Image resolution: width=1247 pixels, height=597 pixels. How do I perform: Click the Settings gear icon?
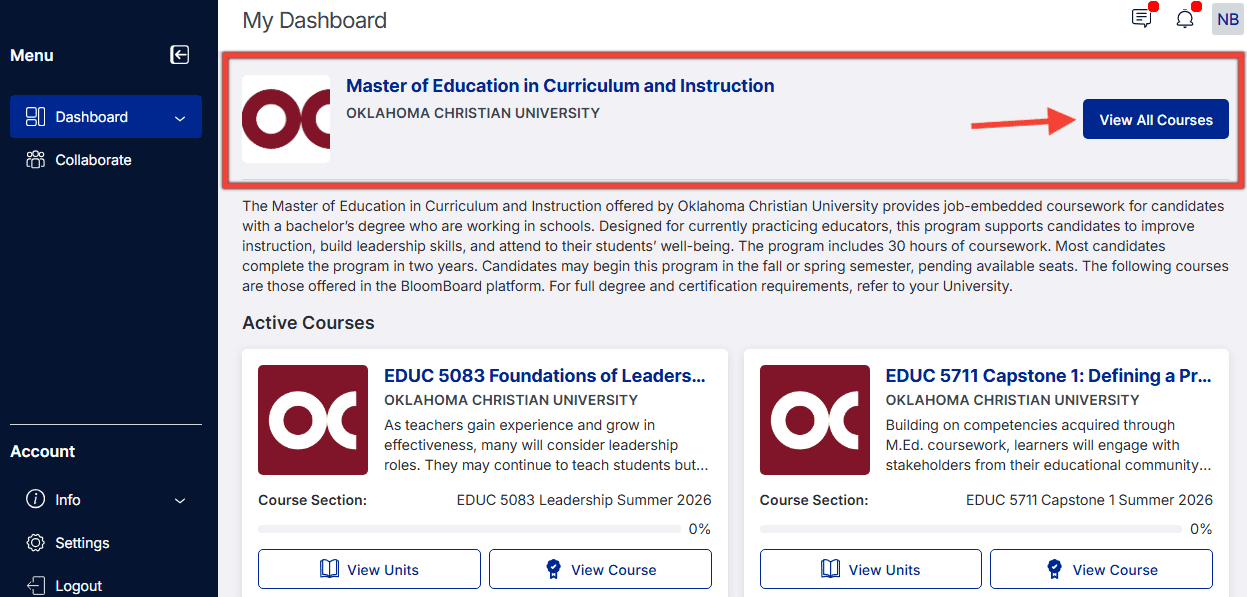click(36, 543)
